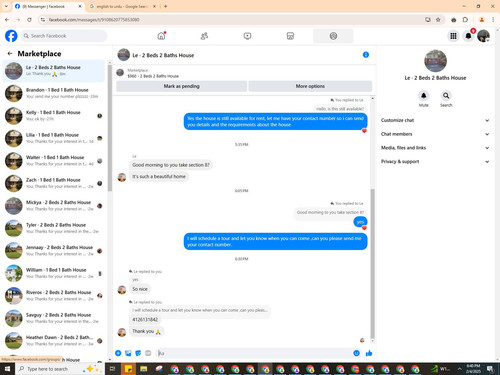Open Windows Start menu
500x375 pixels.
coord(7,369)
